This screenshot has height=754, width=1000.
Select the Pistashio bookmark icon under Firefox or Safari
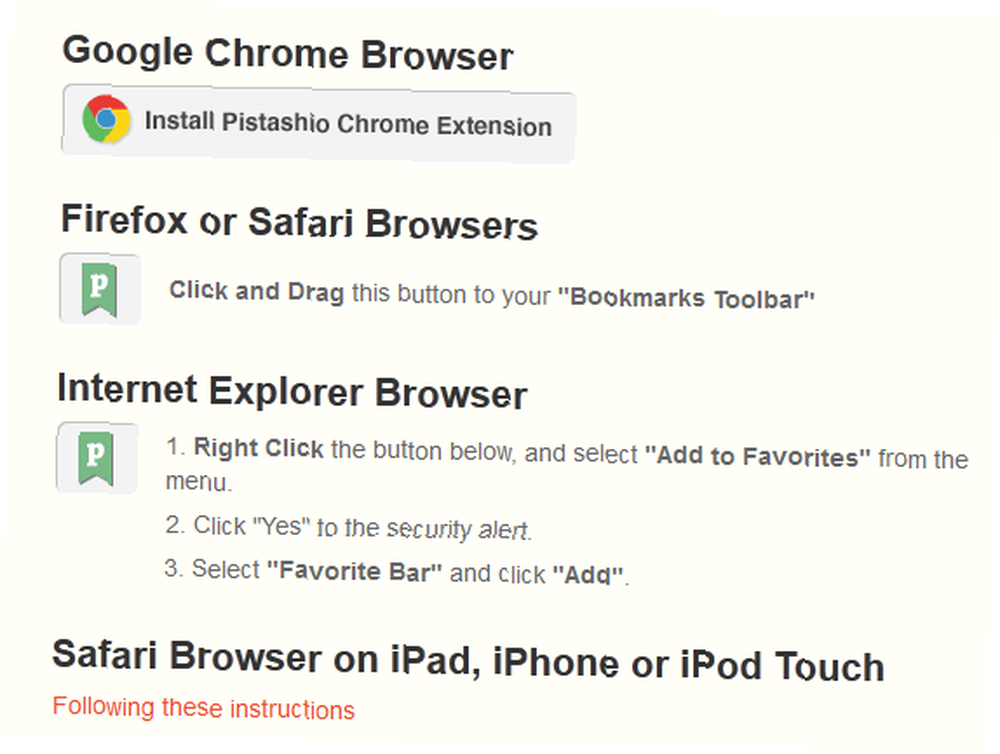point(100,289)
